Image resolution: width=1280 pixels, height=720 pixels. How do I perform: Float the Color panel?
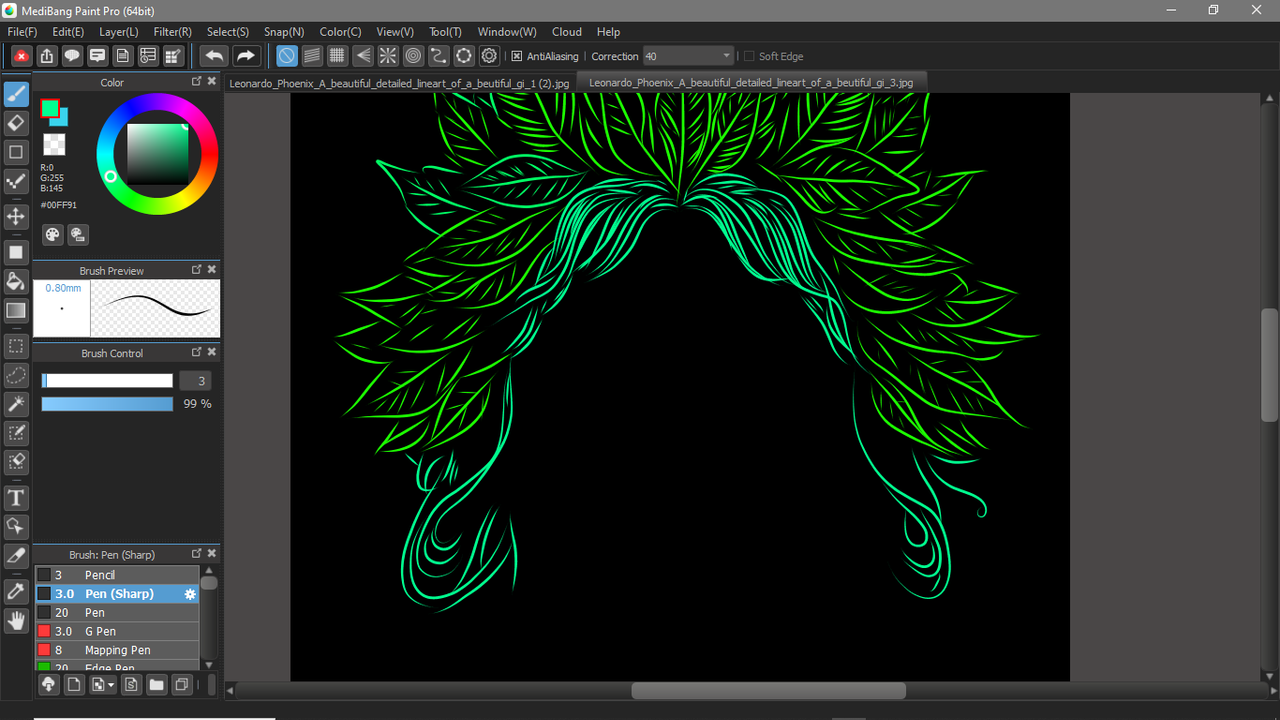[197, 82]
